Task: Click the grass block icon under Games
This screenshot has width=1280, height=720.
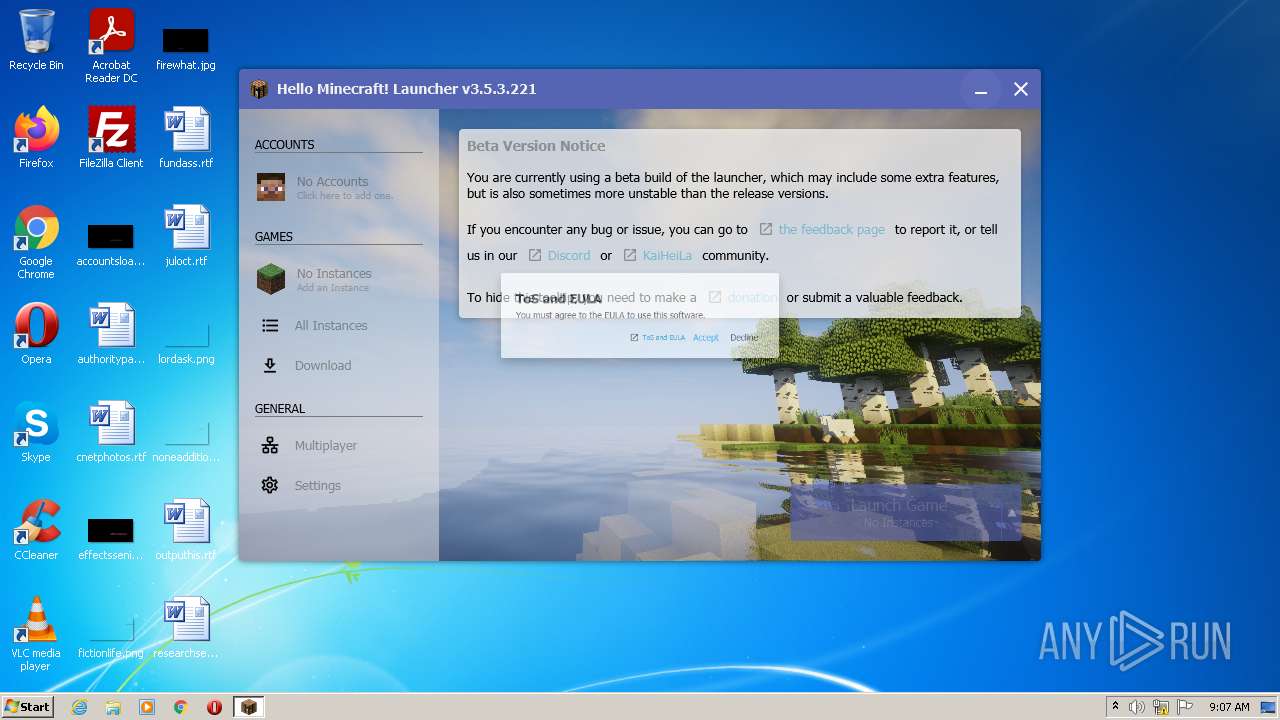Action: pyautogui.click(x=271, y=279)
